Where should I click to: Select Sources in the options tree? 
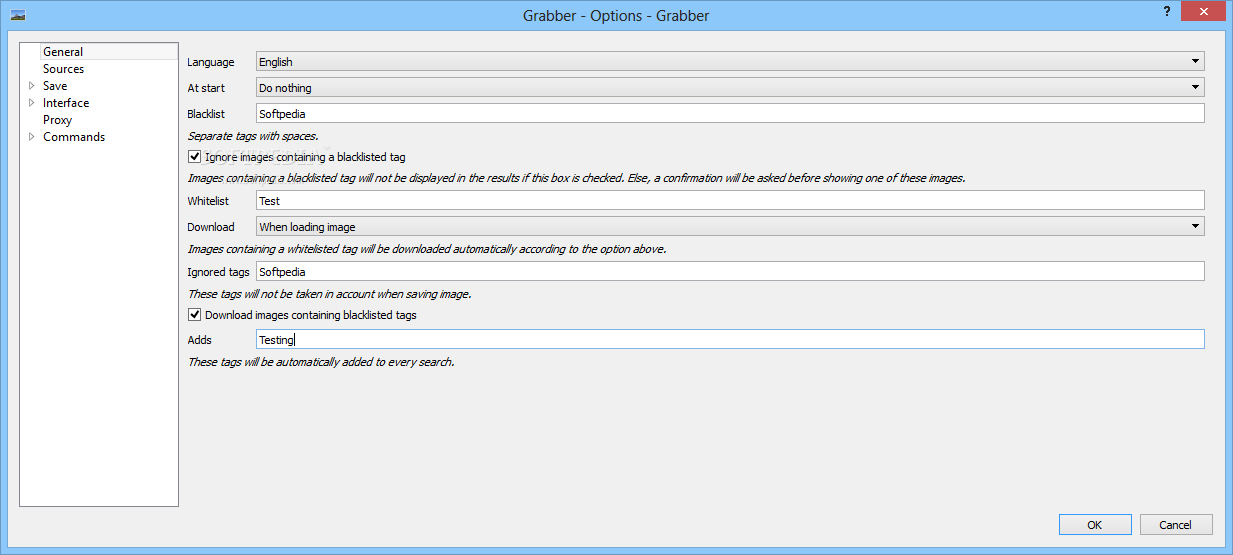click(63, 69)
